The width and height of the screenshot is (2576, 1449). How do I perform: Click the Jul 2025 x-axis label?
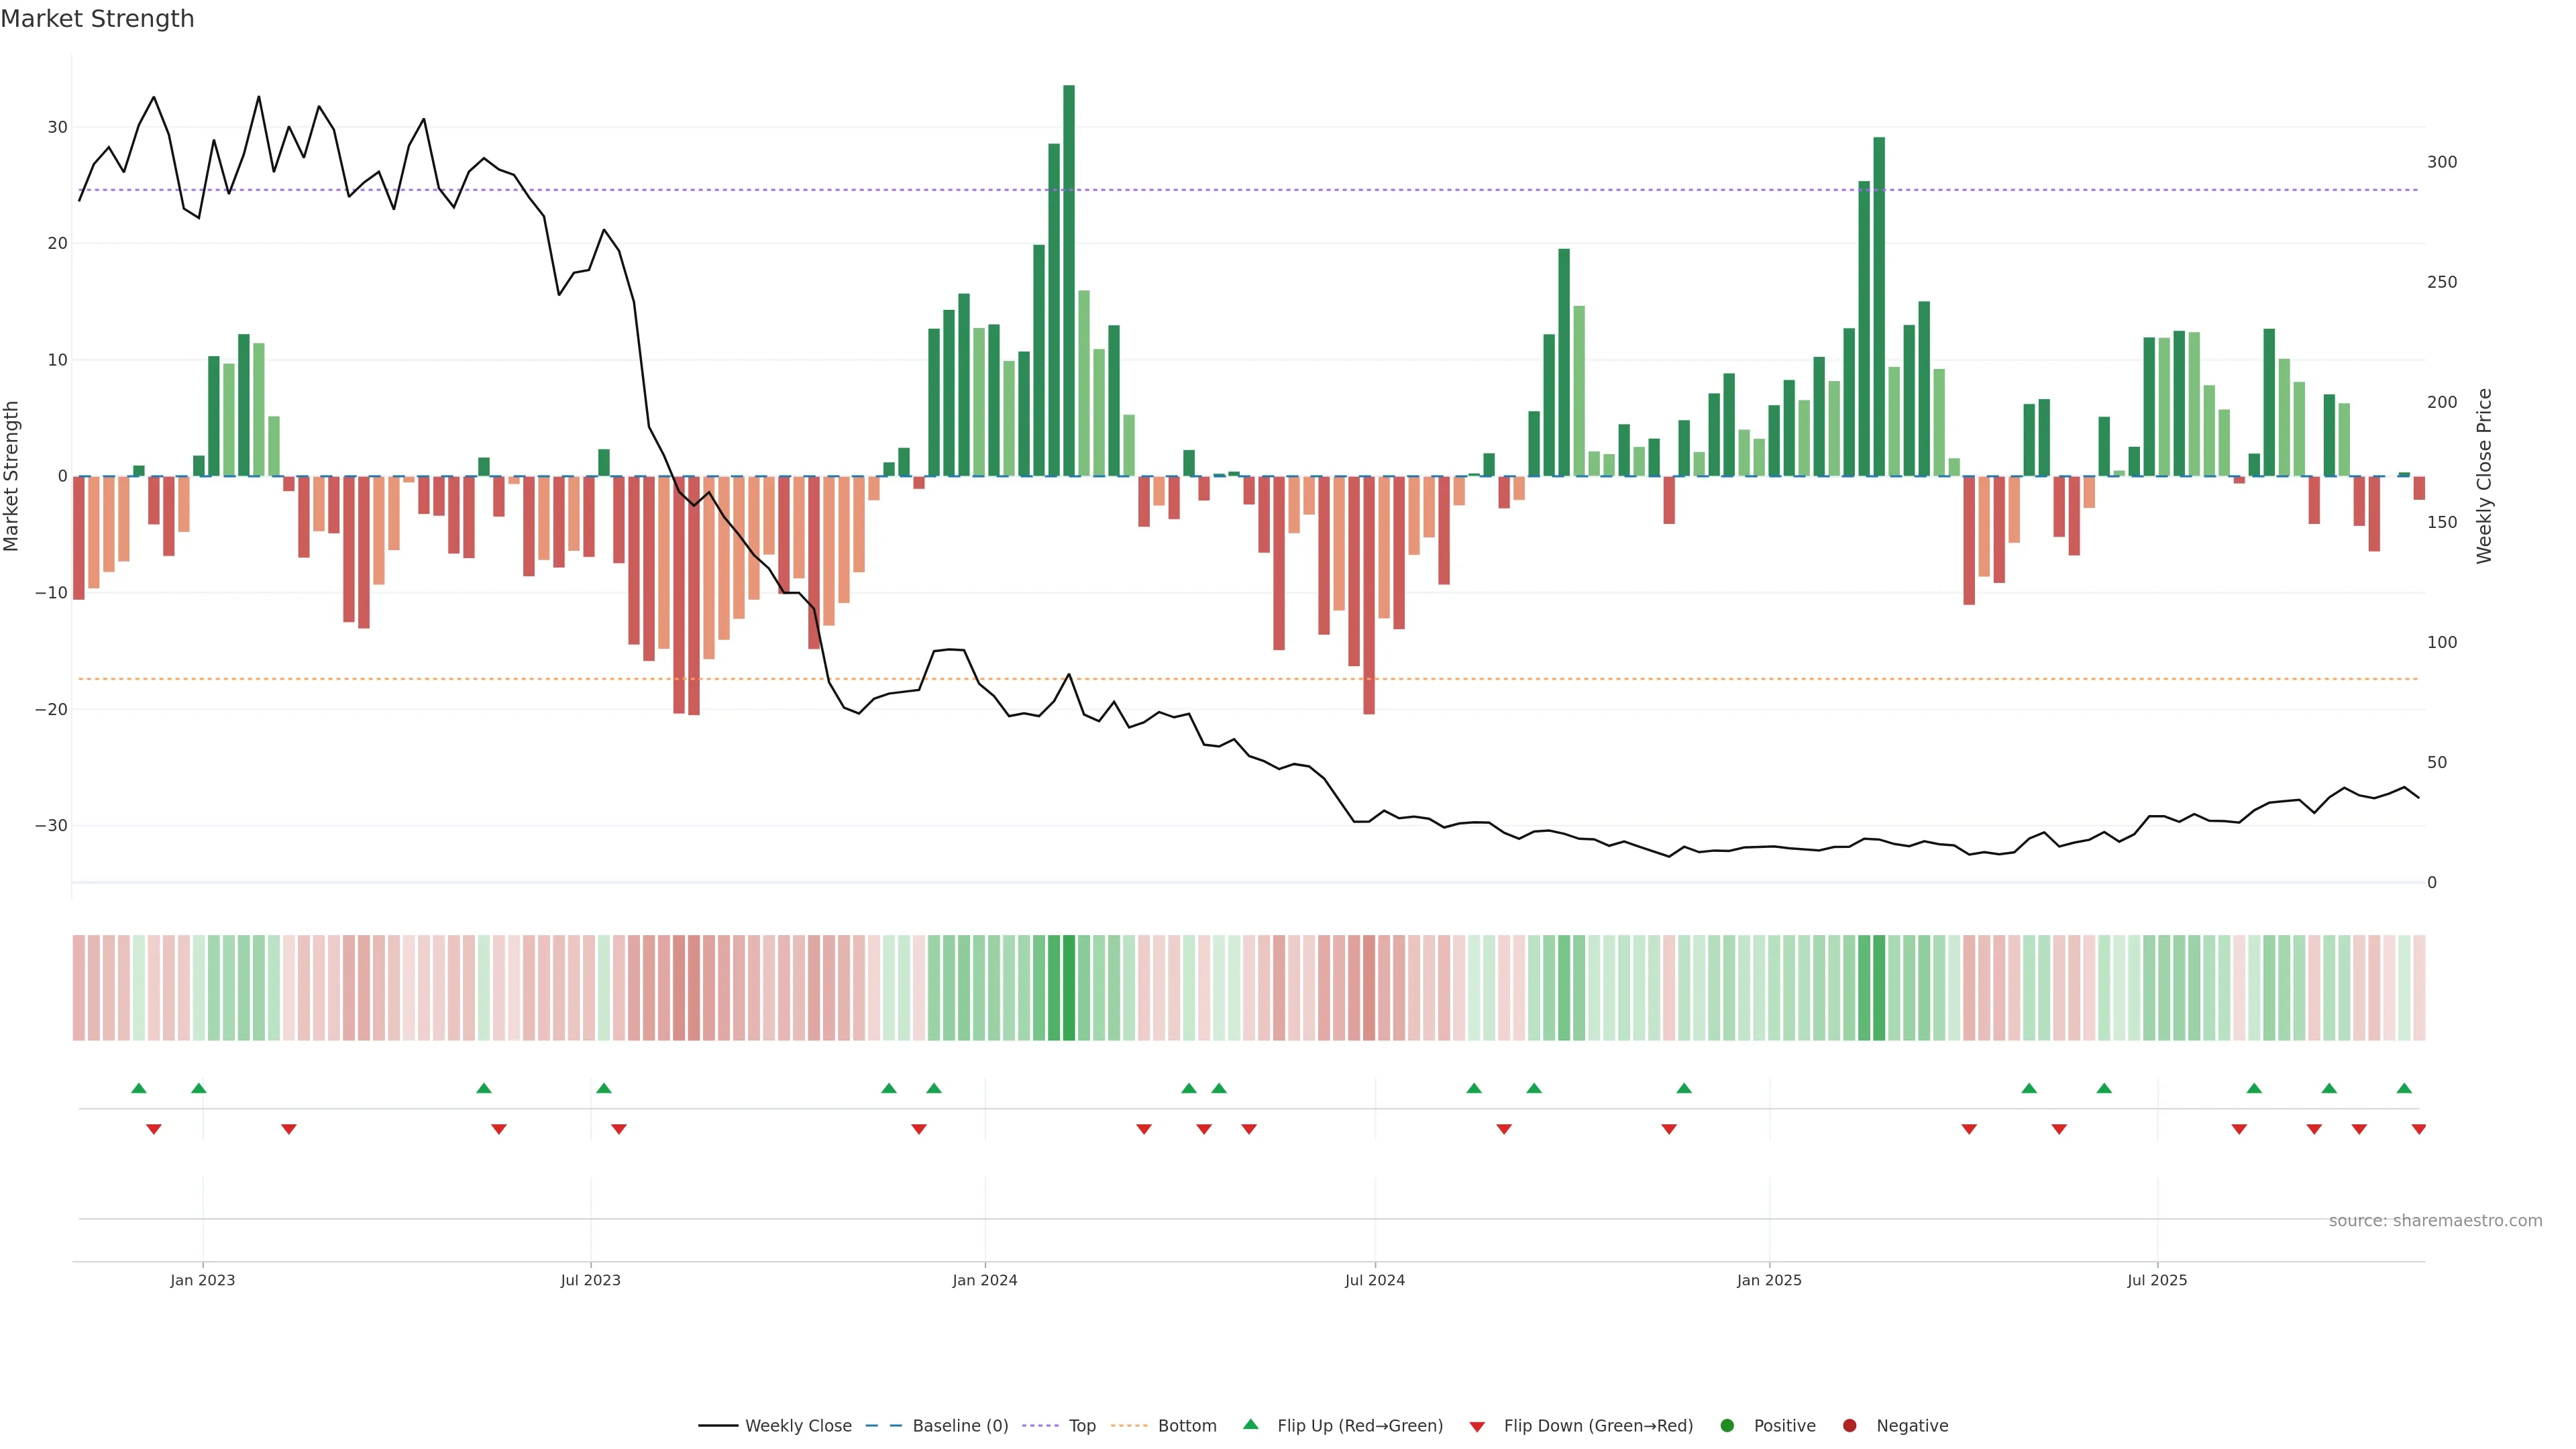pyautogui.click(x=2157, y=1280)
